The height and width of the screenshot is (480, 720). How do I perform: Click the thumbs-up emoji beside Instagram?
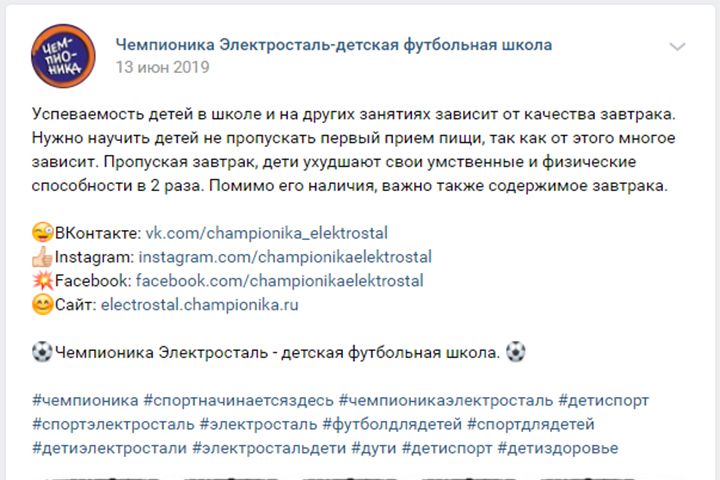point(42,257)
